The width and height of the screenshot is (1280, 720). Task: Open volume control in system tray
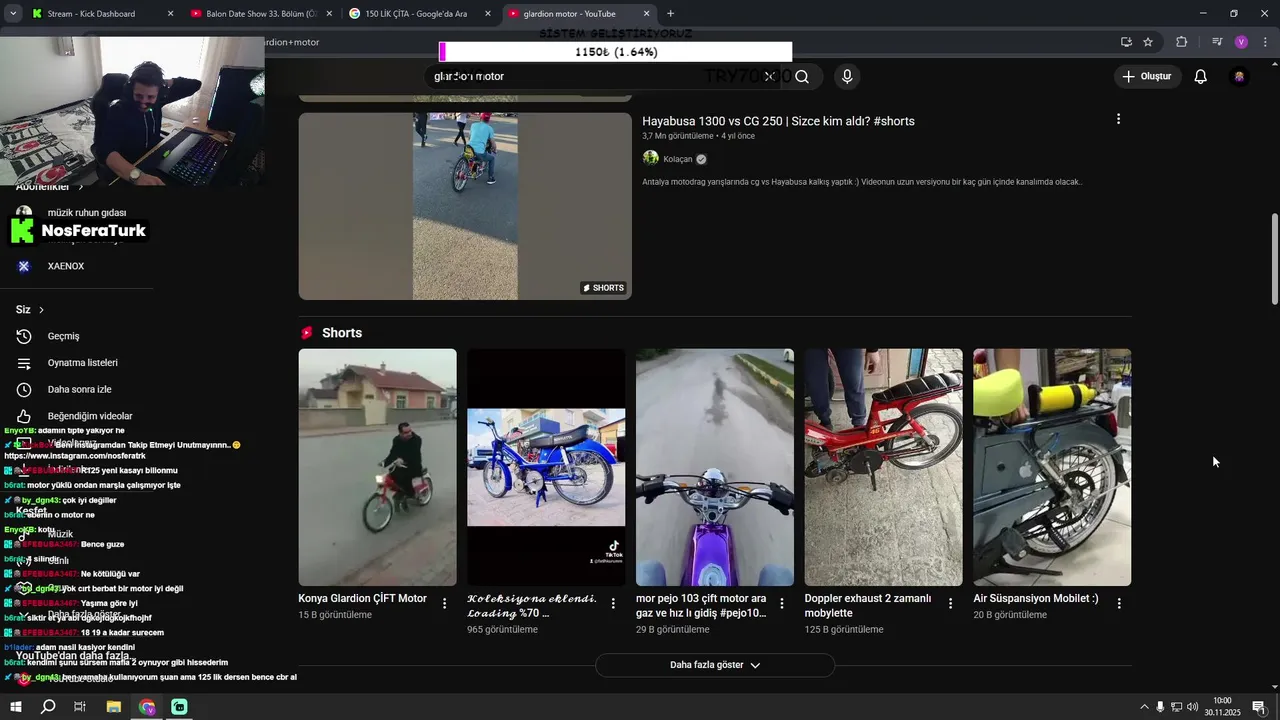coord(1193,707)
